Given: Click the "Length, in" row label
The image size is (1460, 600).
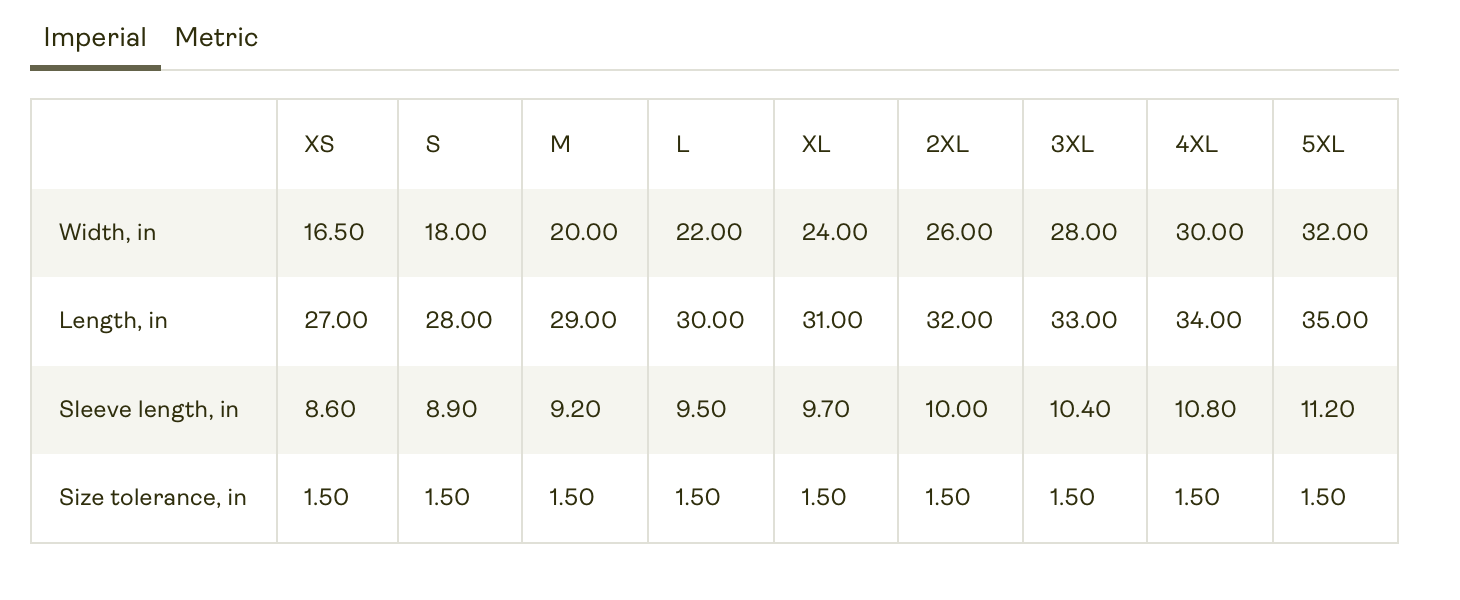Looking at the screenshot, I should pyautogui.click(x=113, y=321).
